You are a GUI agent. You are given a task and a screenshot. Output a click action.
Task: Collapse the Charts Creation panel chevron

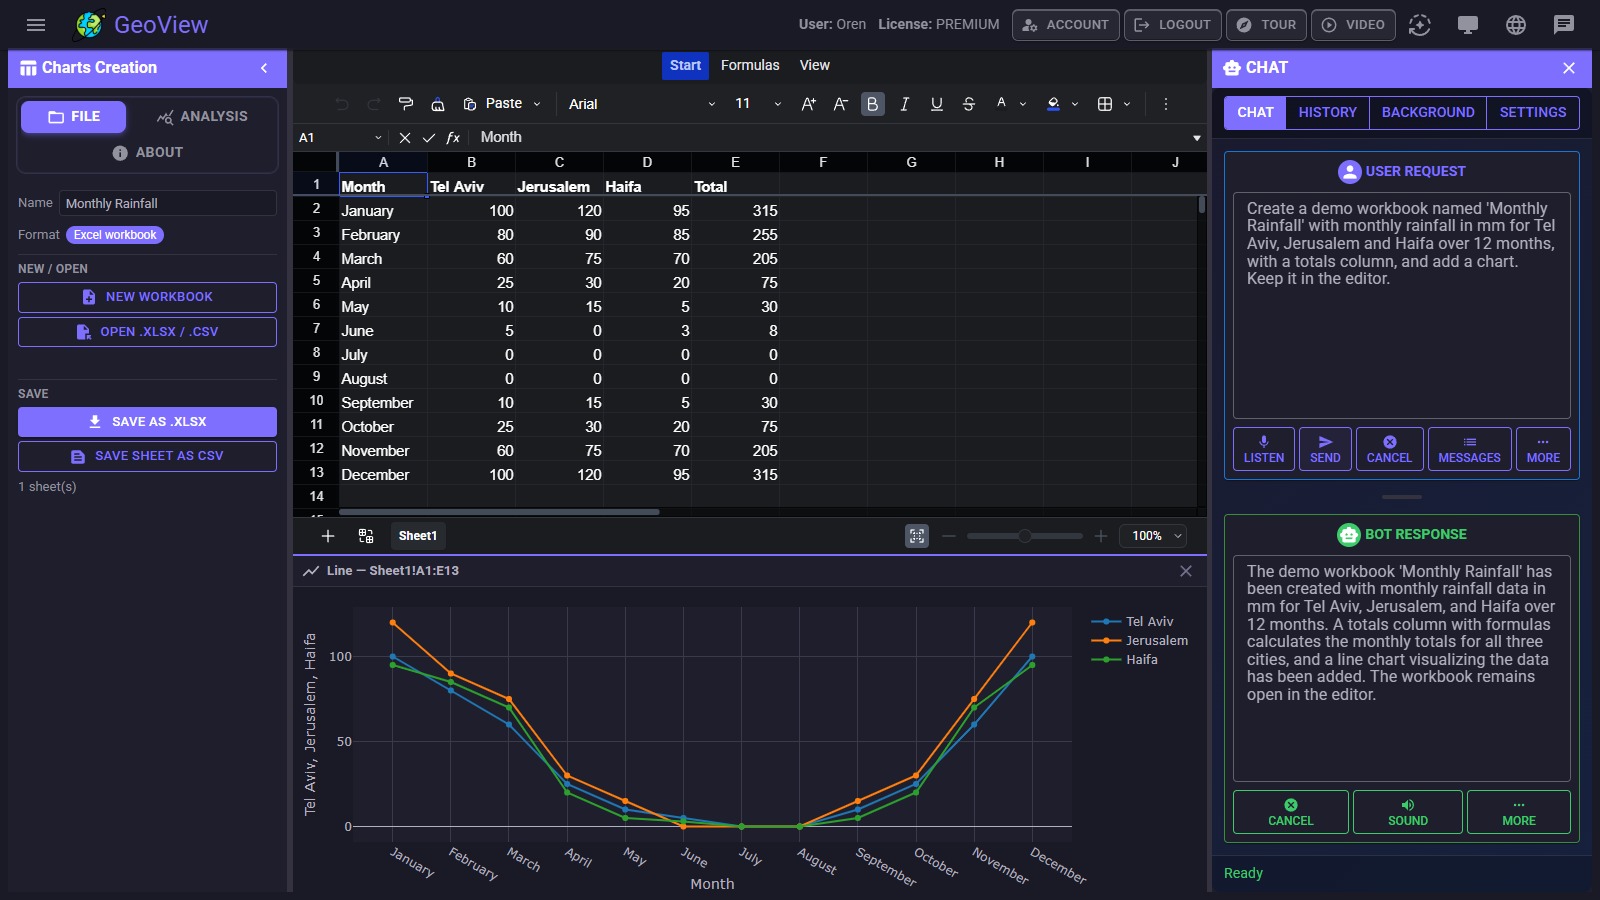(264, 68)
